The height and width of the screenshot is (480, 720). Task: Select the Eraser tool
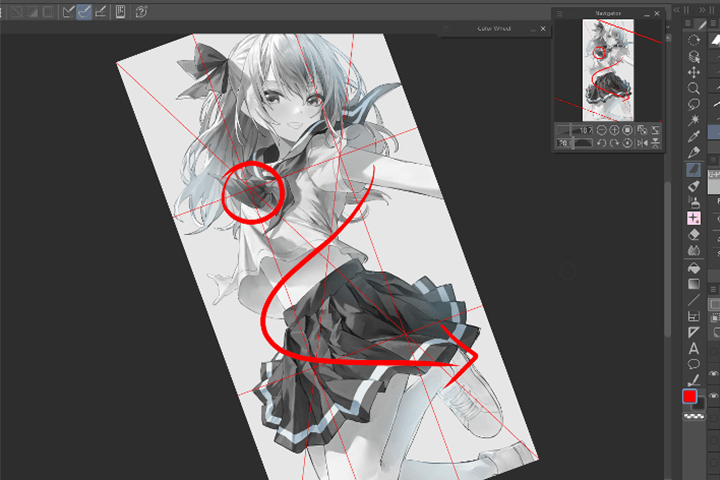(694, 235)
